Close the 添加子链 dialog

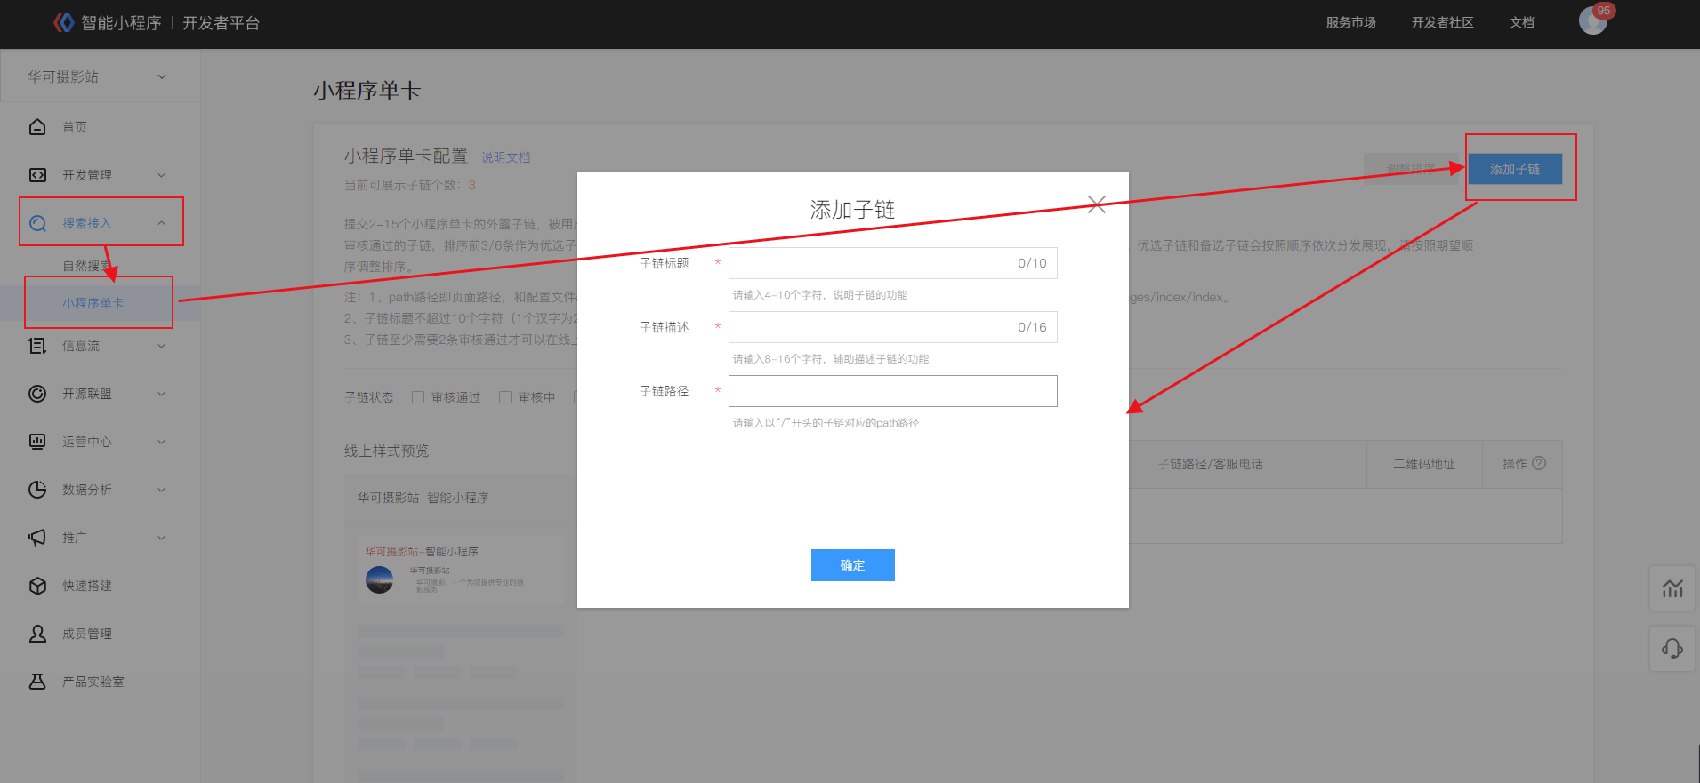1096,204
